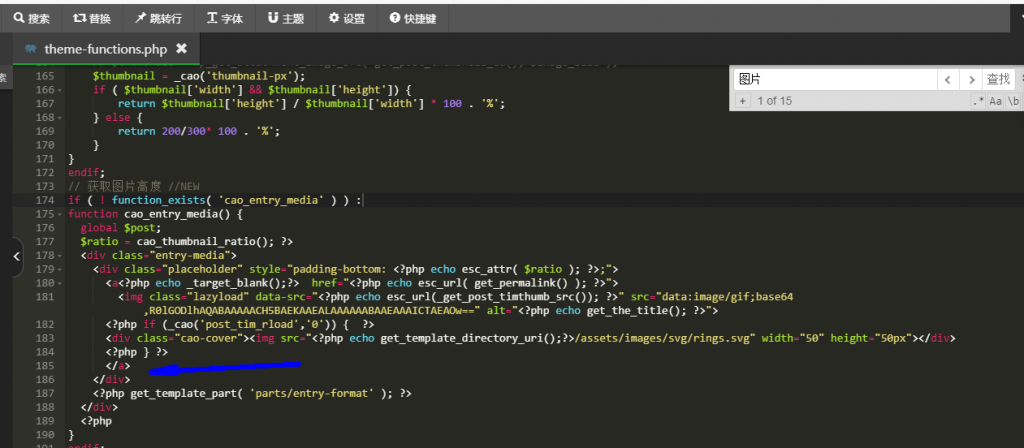Viewport: 1024px width, 448px height.
Task: Open the 字体 font settings
Action: (x=225, y=18)
